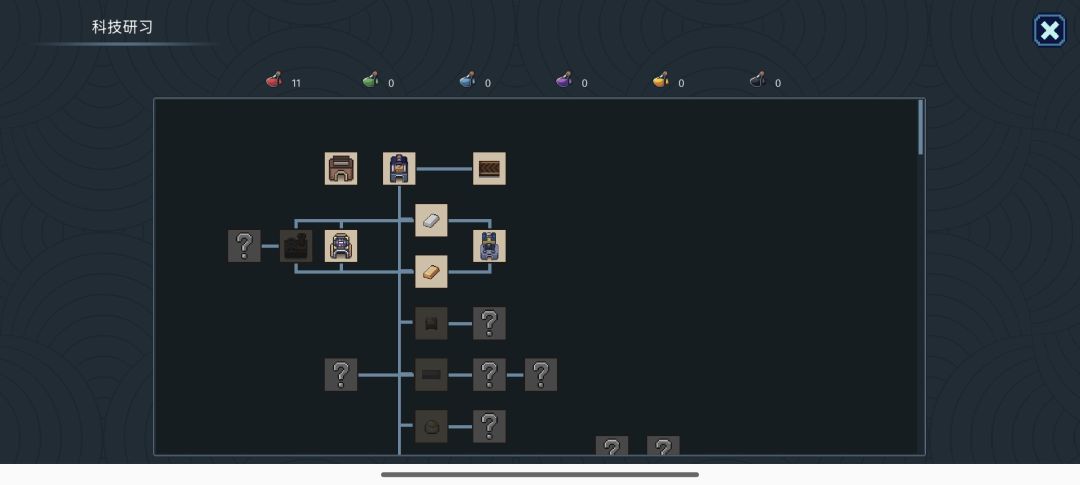This screenshot has height=485, width=1080.
Task: Click the tech tree vertical scrollbar thumb
Action: pos(921,127)
